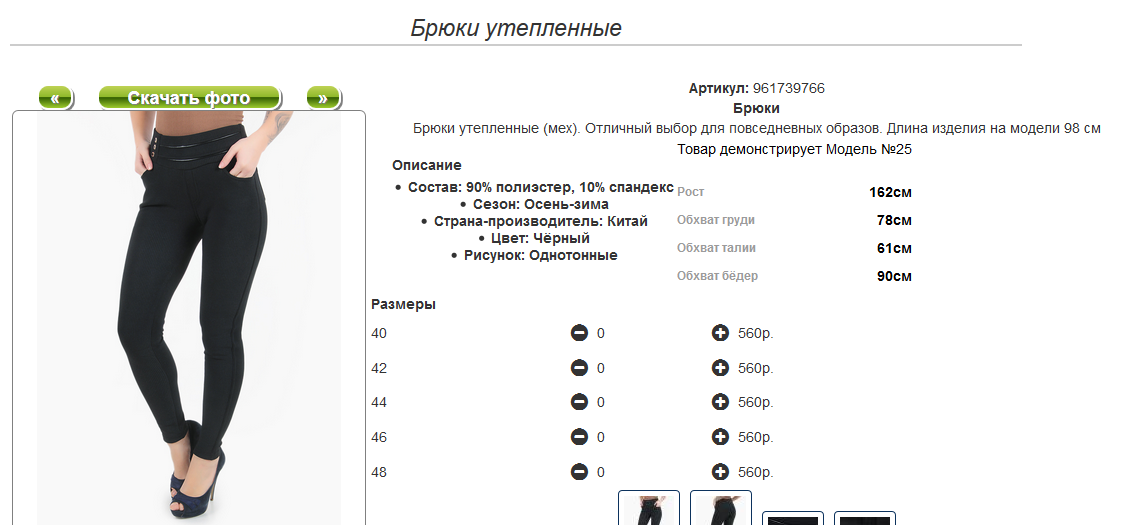The image size is (1121, 525).
Task: Click the size 46 label
Action: 379,438
